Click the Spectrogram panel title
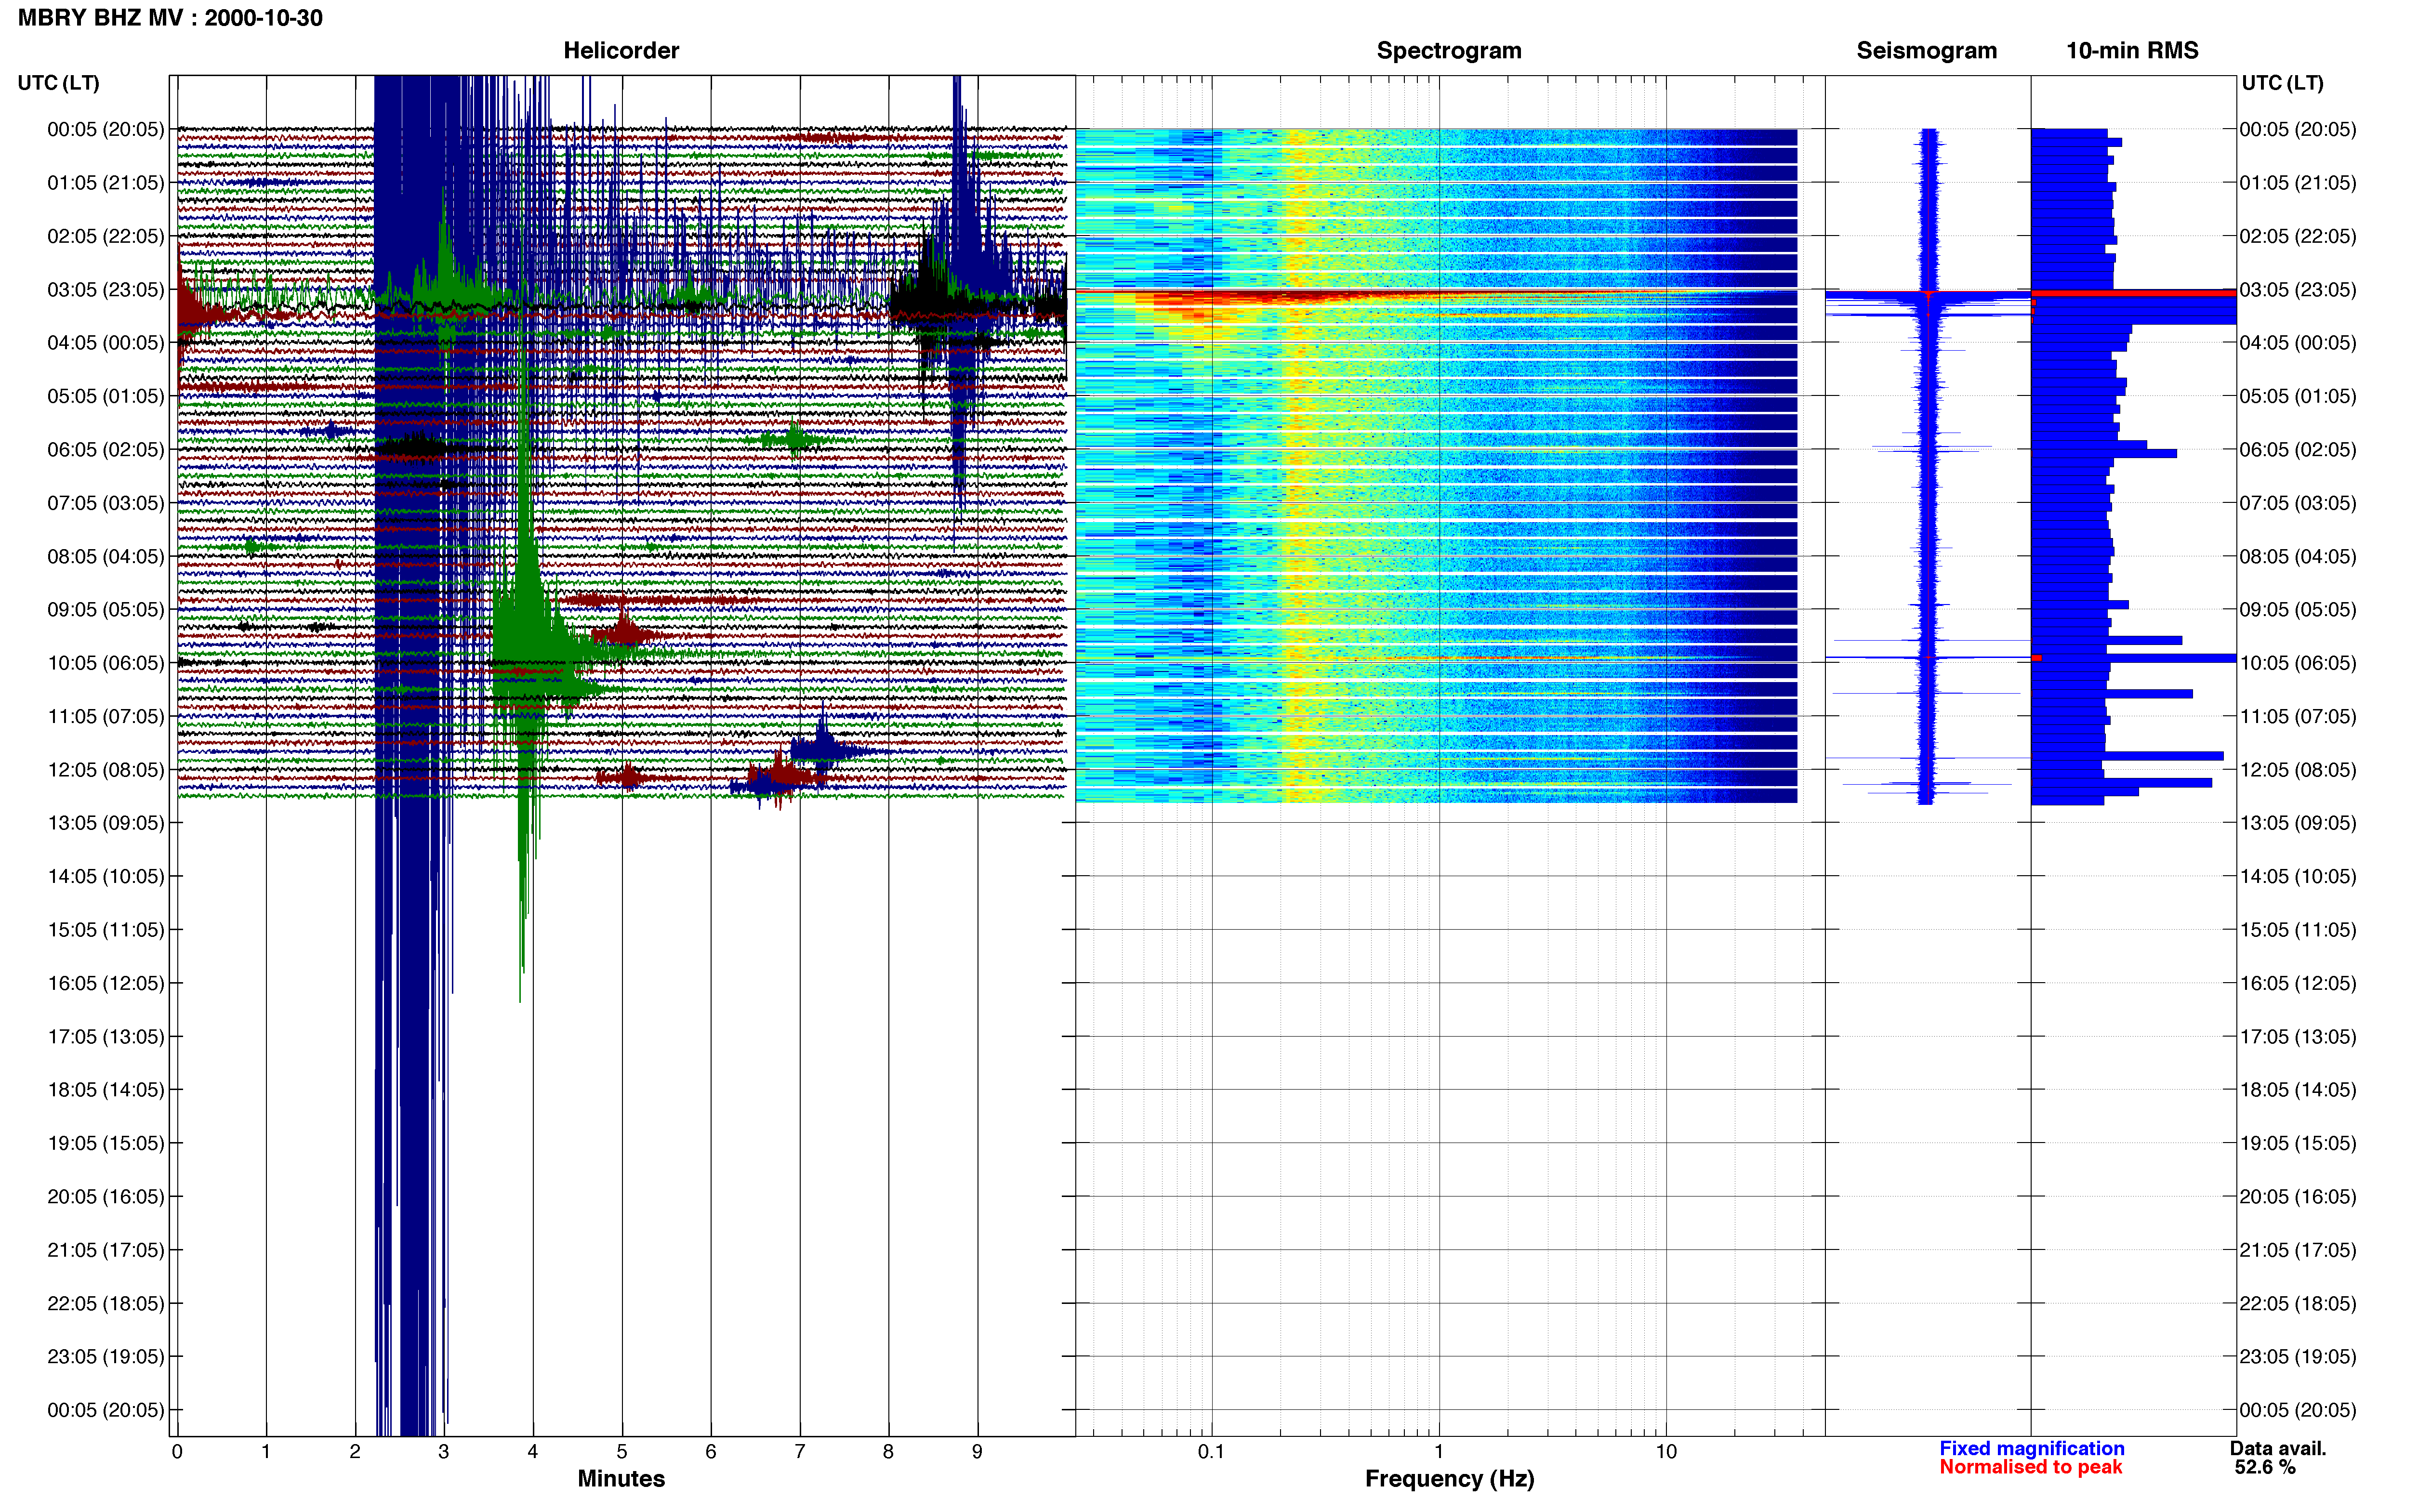This screenshot has height=1512, width=2418. click(x=1449, y=51)
